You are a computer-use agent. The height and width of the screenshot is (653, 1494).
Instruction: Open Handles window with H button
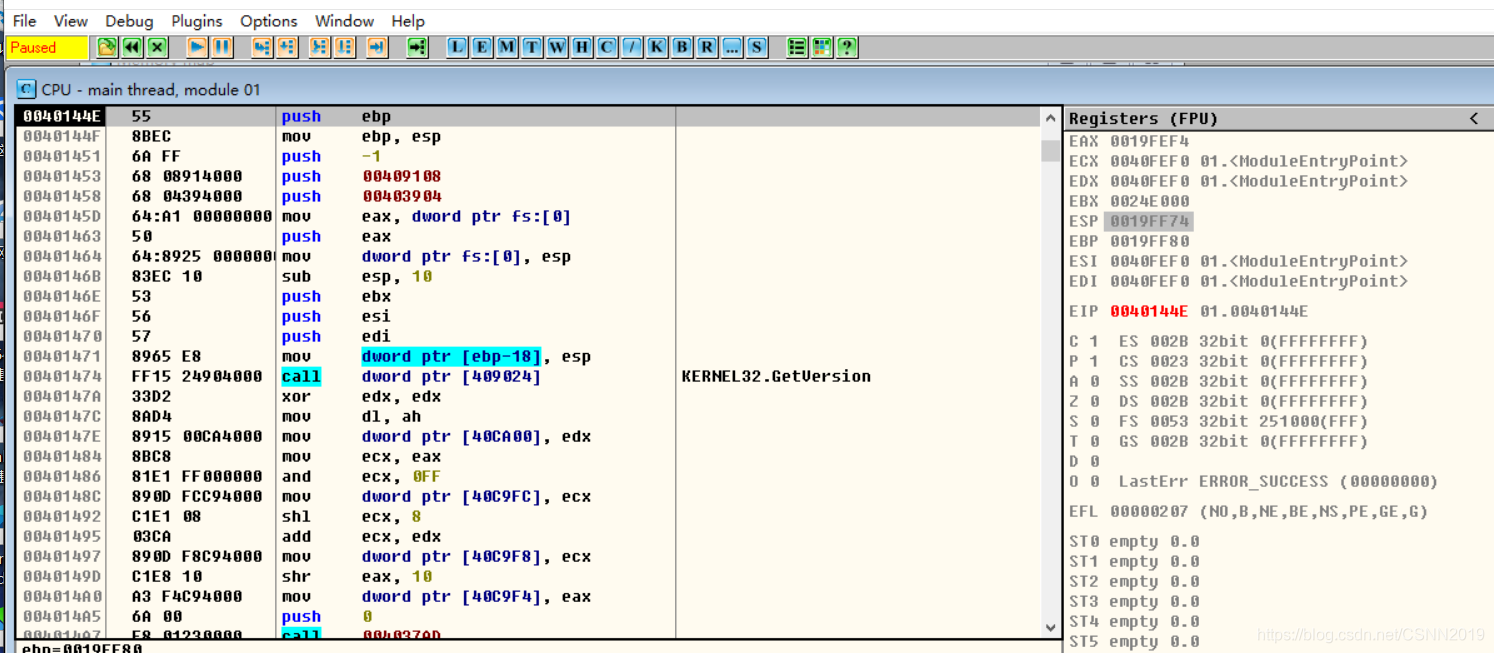tap(583, 47)
